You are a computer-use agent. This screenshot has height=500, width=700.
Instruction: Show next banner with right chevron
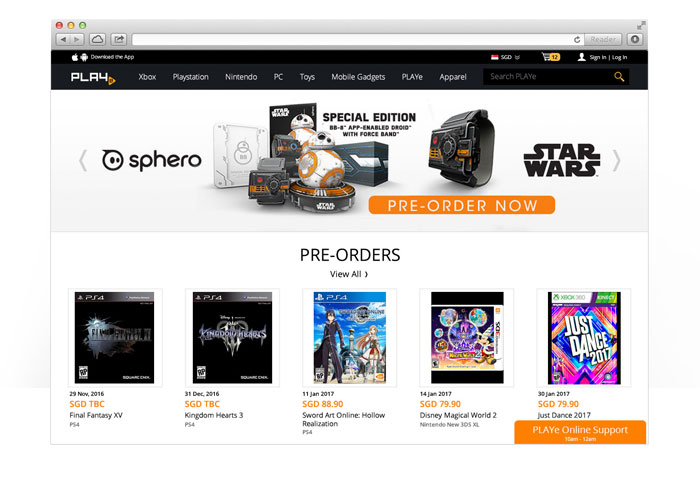(616, 161)
